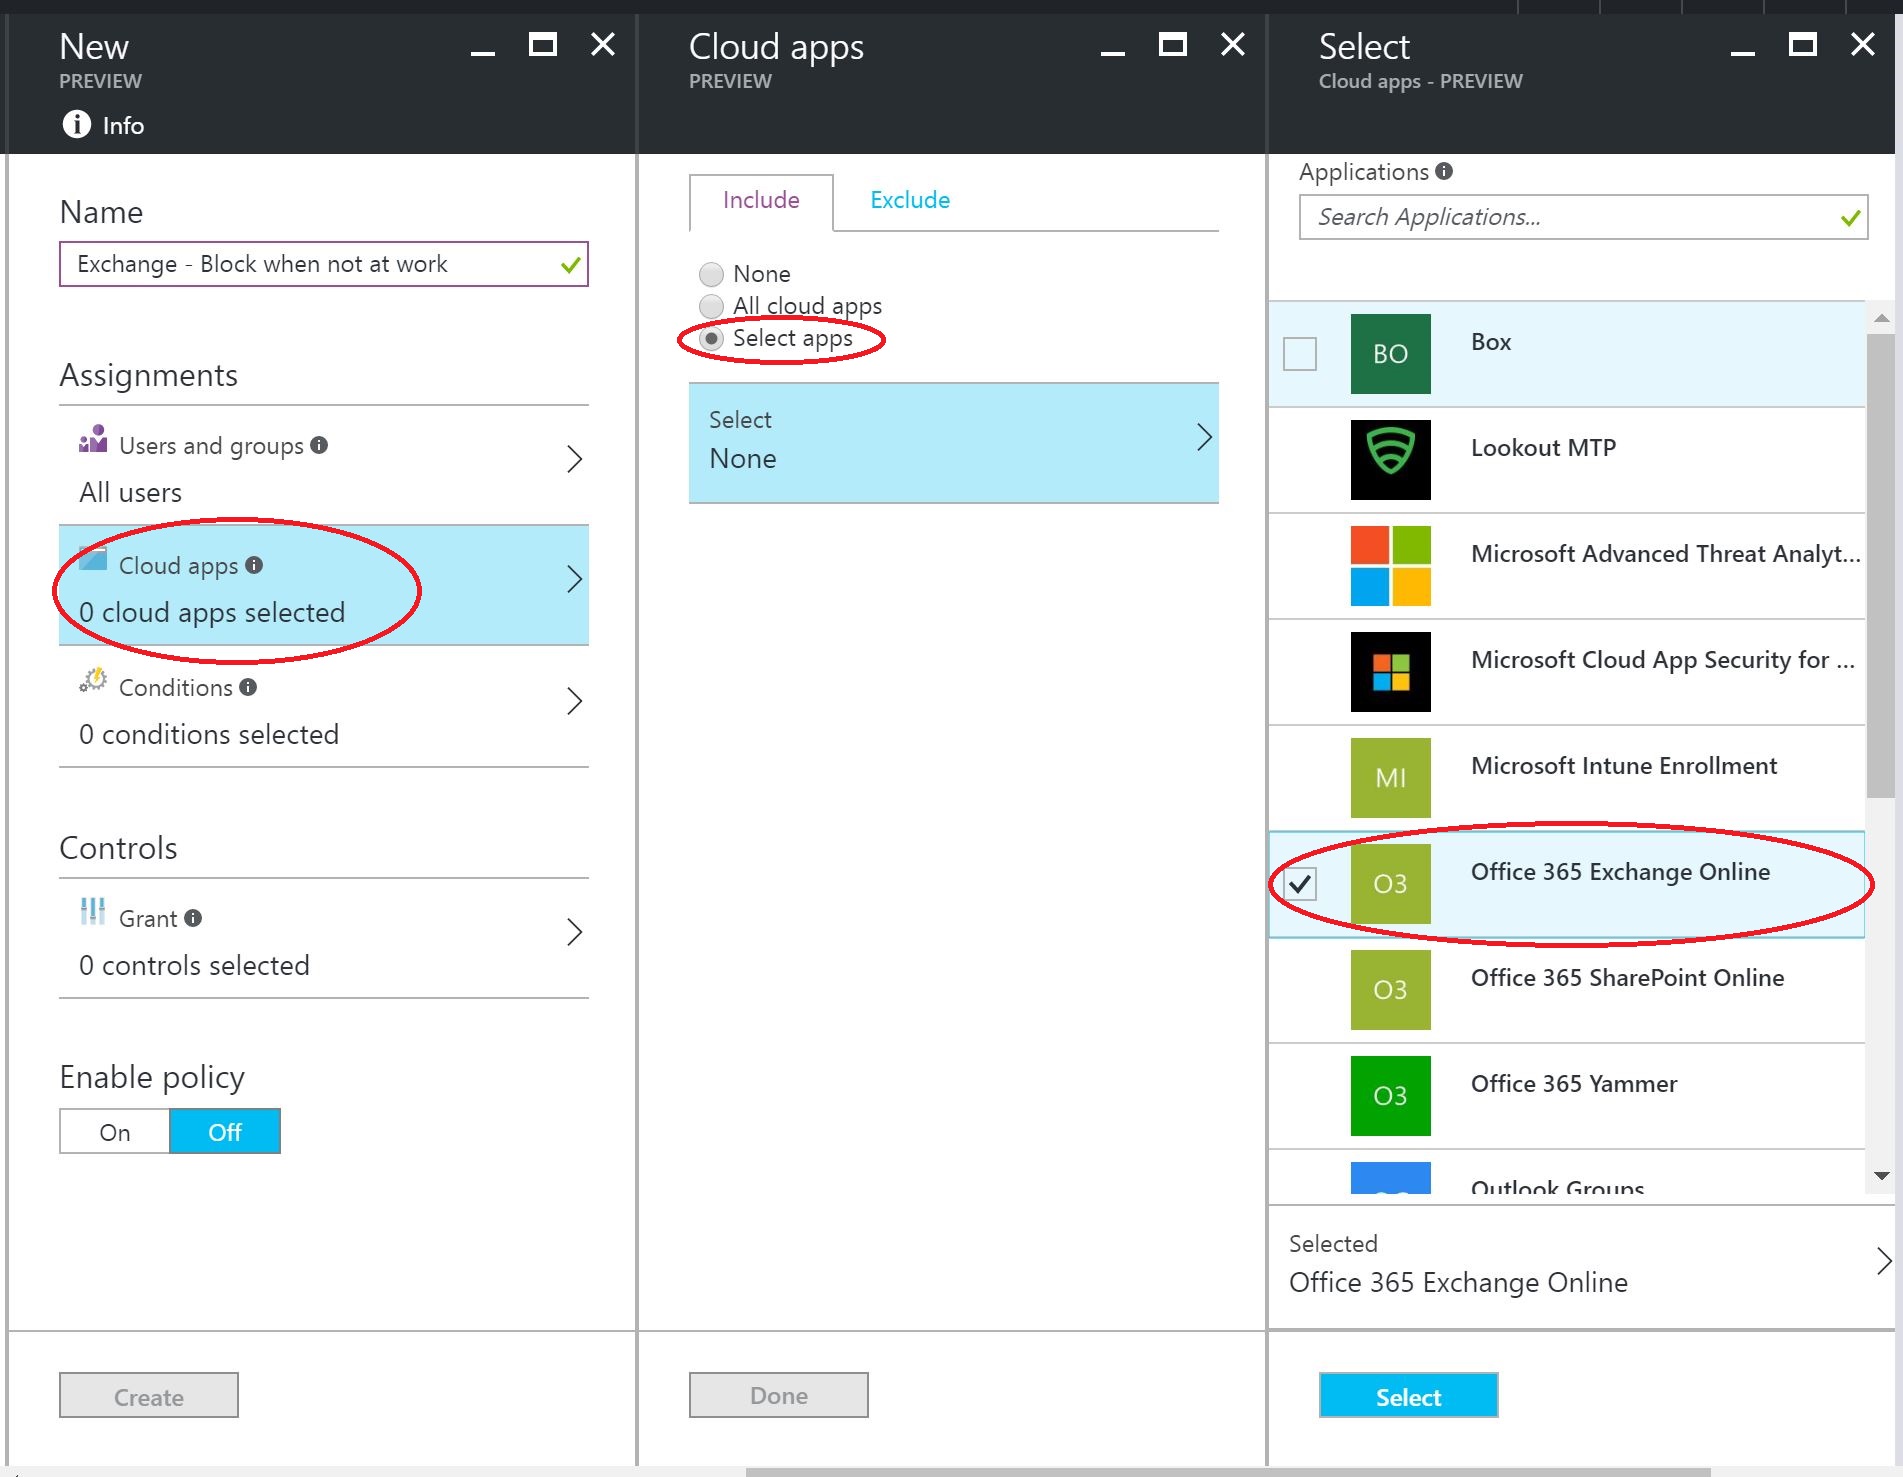
Task: Click the Box app icon
Action: pos(1390,354)
